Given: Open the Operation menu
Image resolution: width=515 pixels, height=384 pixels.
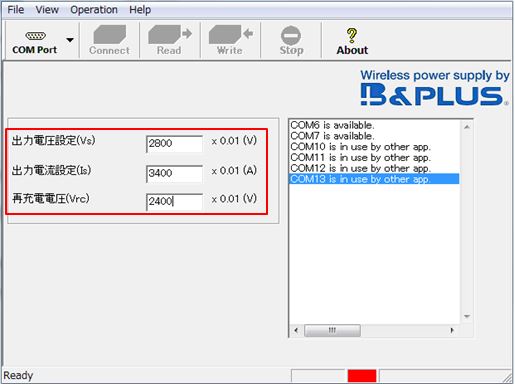Looking at the screenshot, I should (94, 10).
